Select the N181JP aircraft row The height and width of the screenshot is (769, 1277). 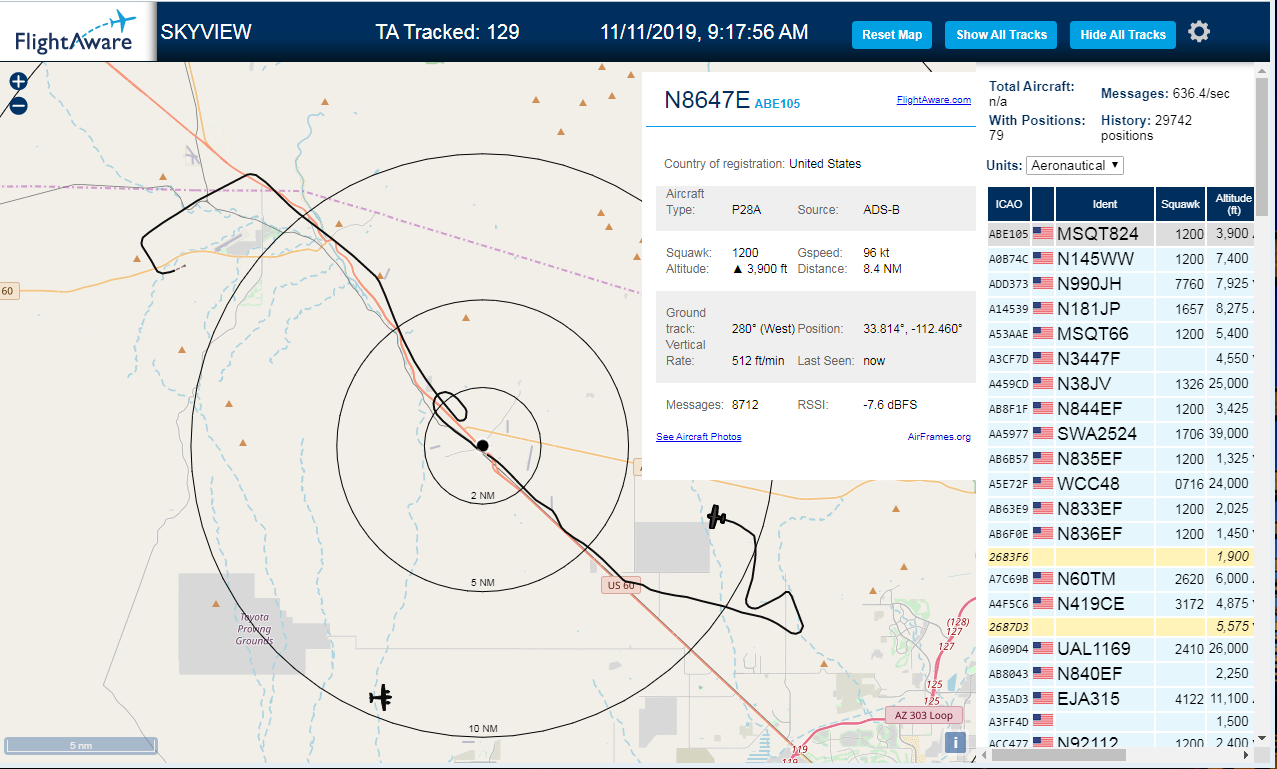click(1120, 309)
